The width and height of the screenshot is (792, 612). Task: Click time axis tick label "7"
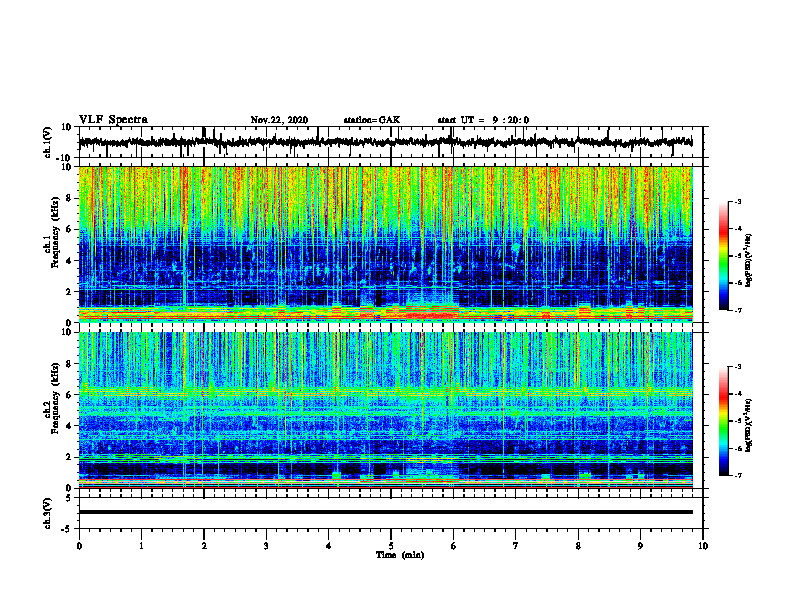pos(516,546)
